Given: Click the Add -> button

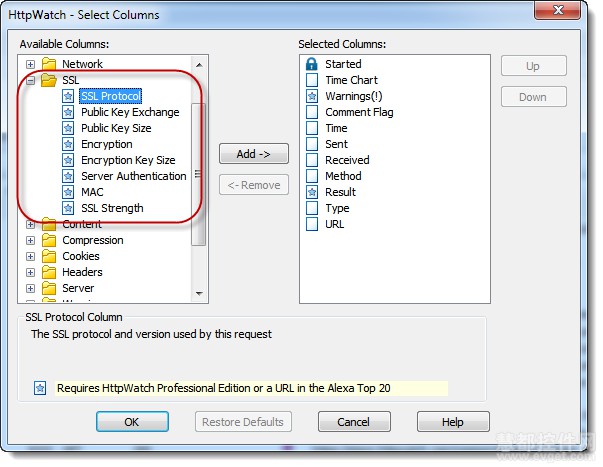Looking at the screenshot, I should [x=254, y=154].
